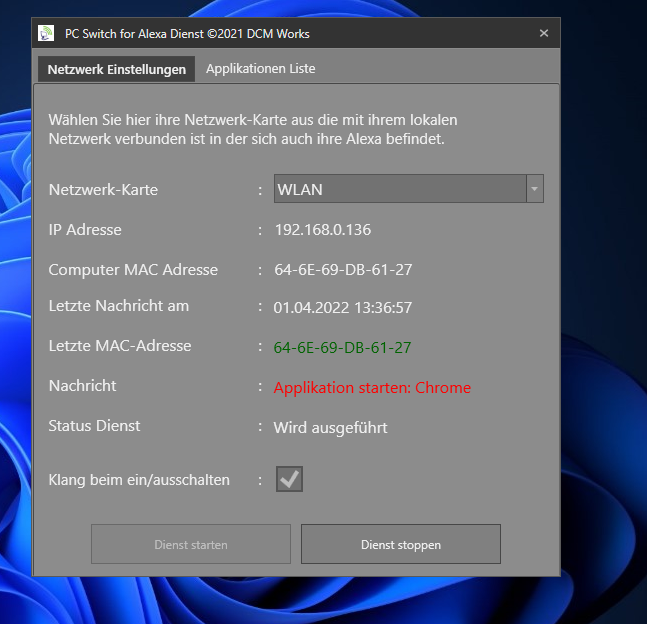The width and height of the screenshot is (647, 624).
Task: Close the PC Switch for Alexa window
Action: coord(544,33)
